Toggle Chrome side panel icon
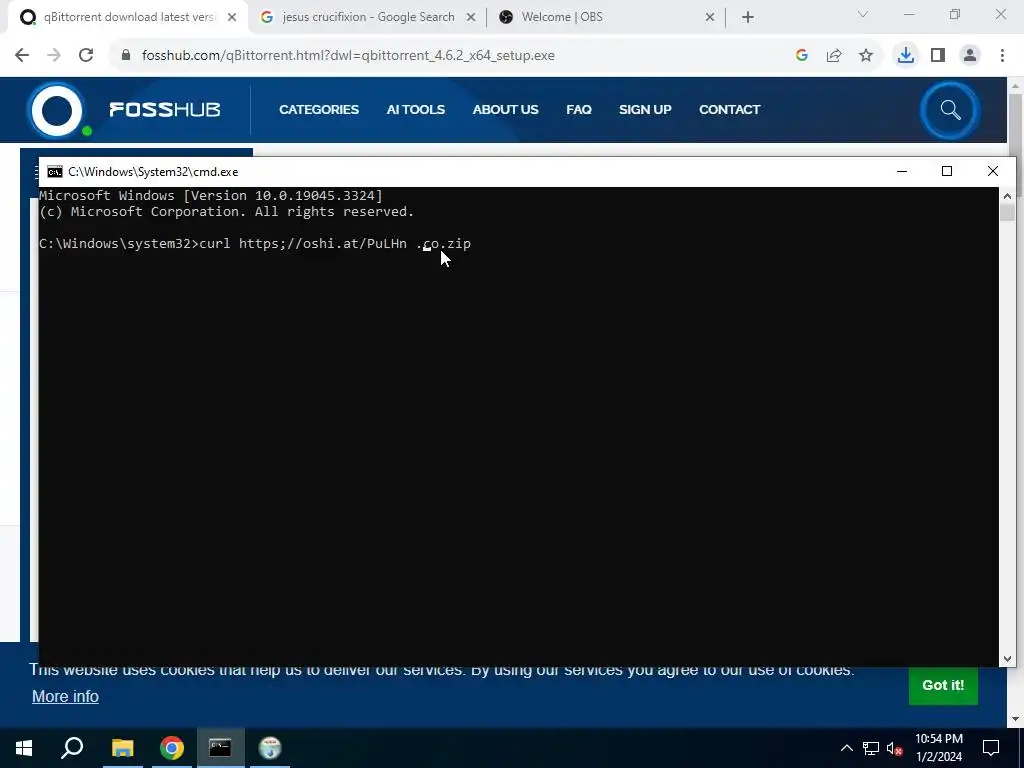 click(938, 56)
